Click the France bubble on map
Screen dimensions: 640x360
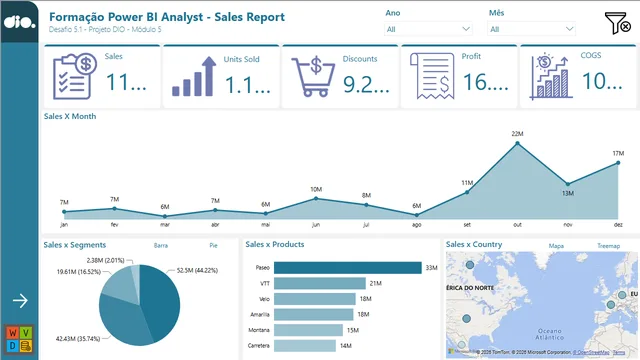611,304
